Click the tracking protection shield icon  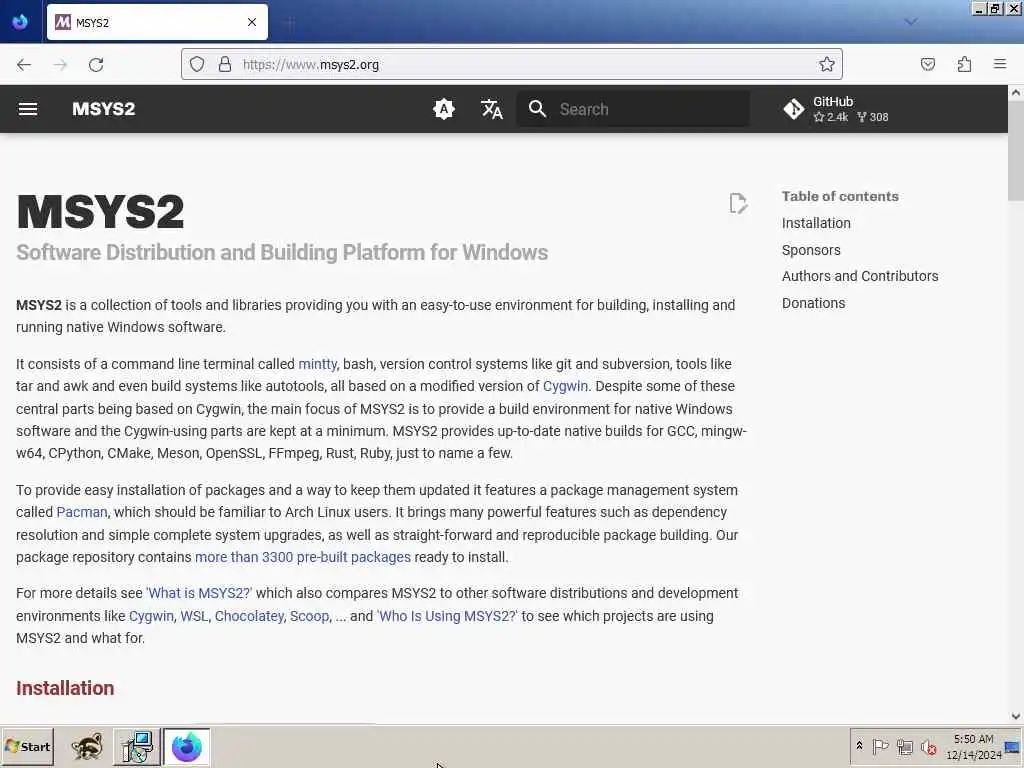pyautogui.click(x=197, y=64)
